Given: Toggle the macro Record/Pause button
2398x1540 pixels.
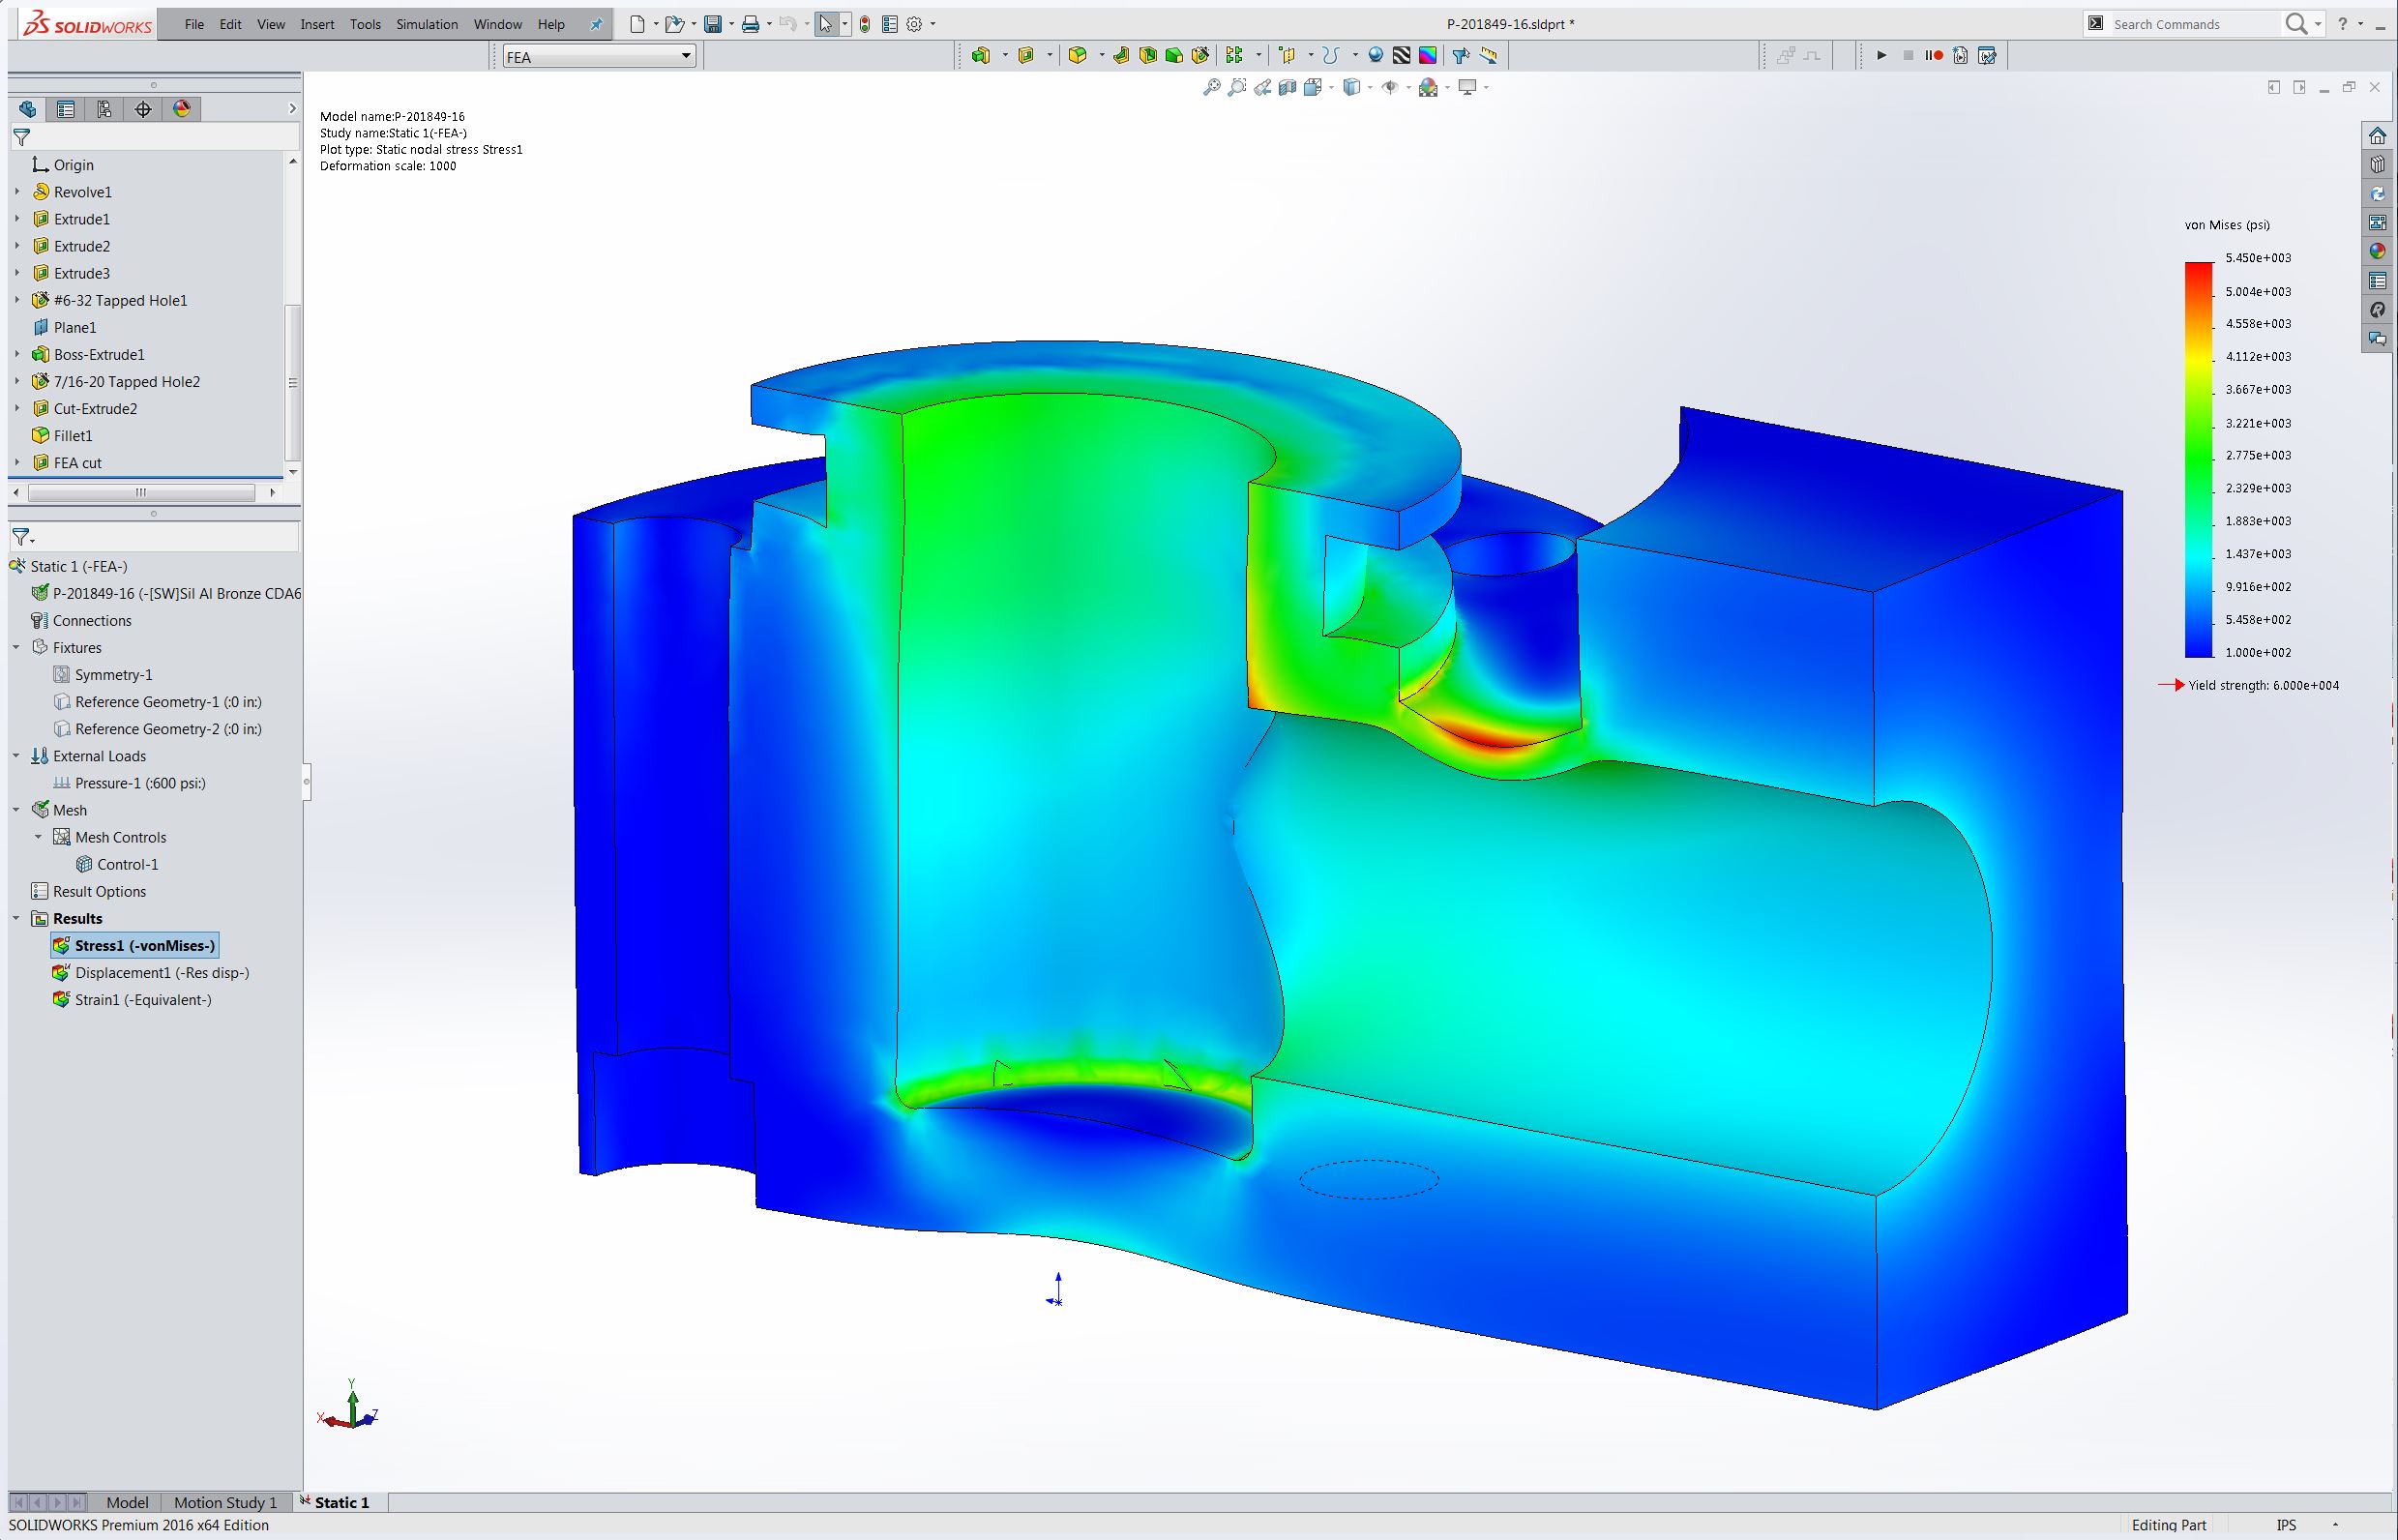Looking at the screenshot, I should [1934, 56].
